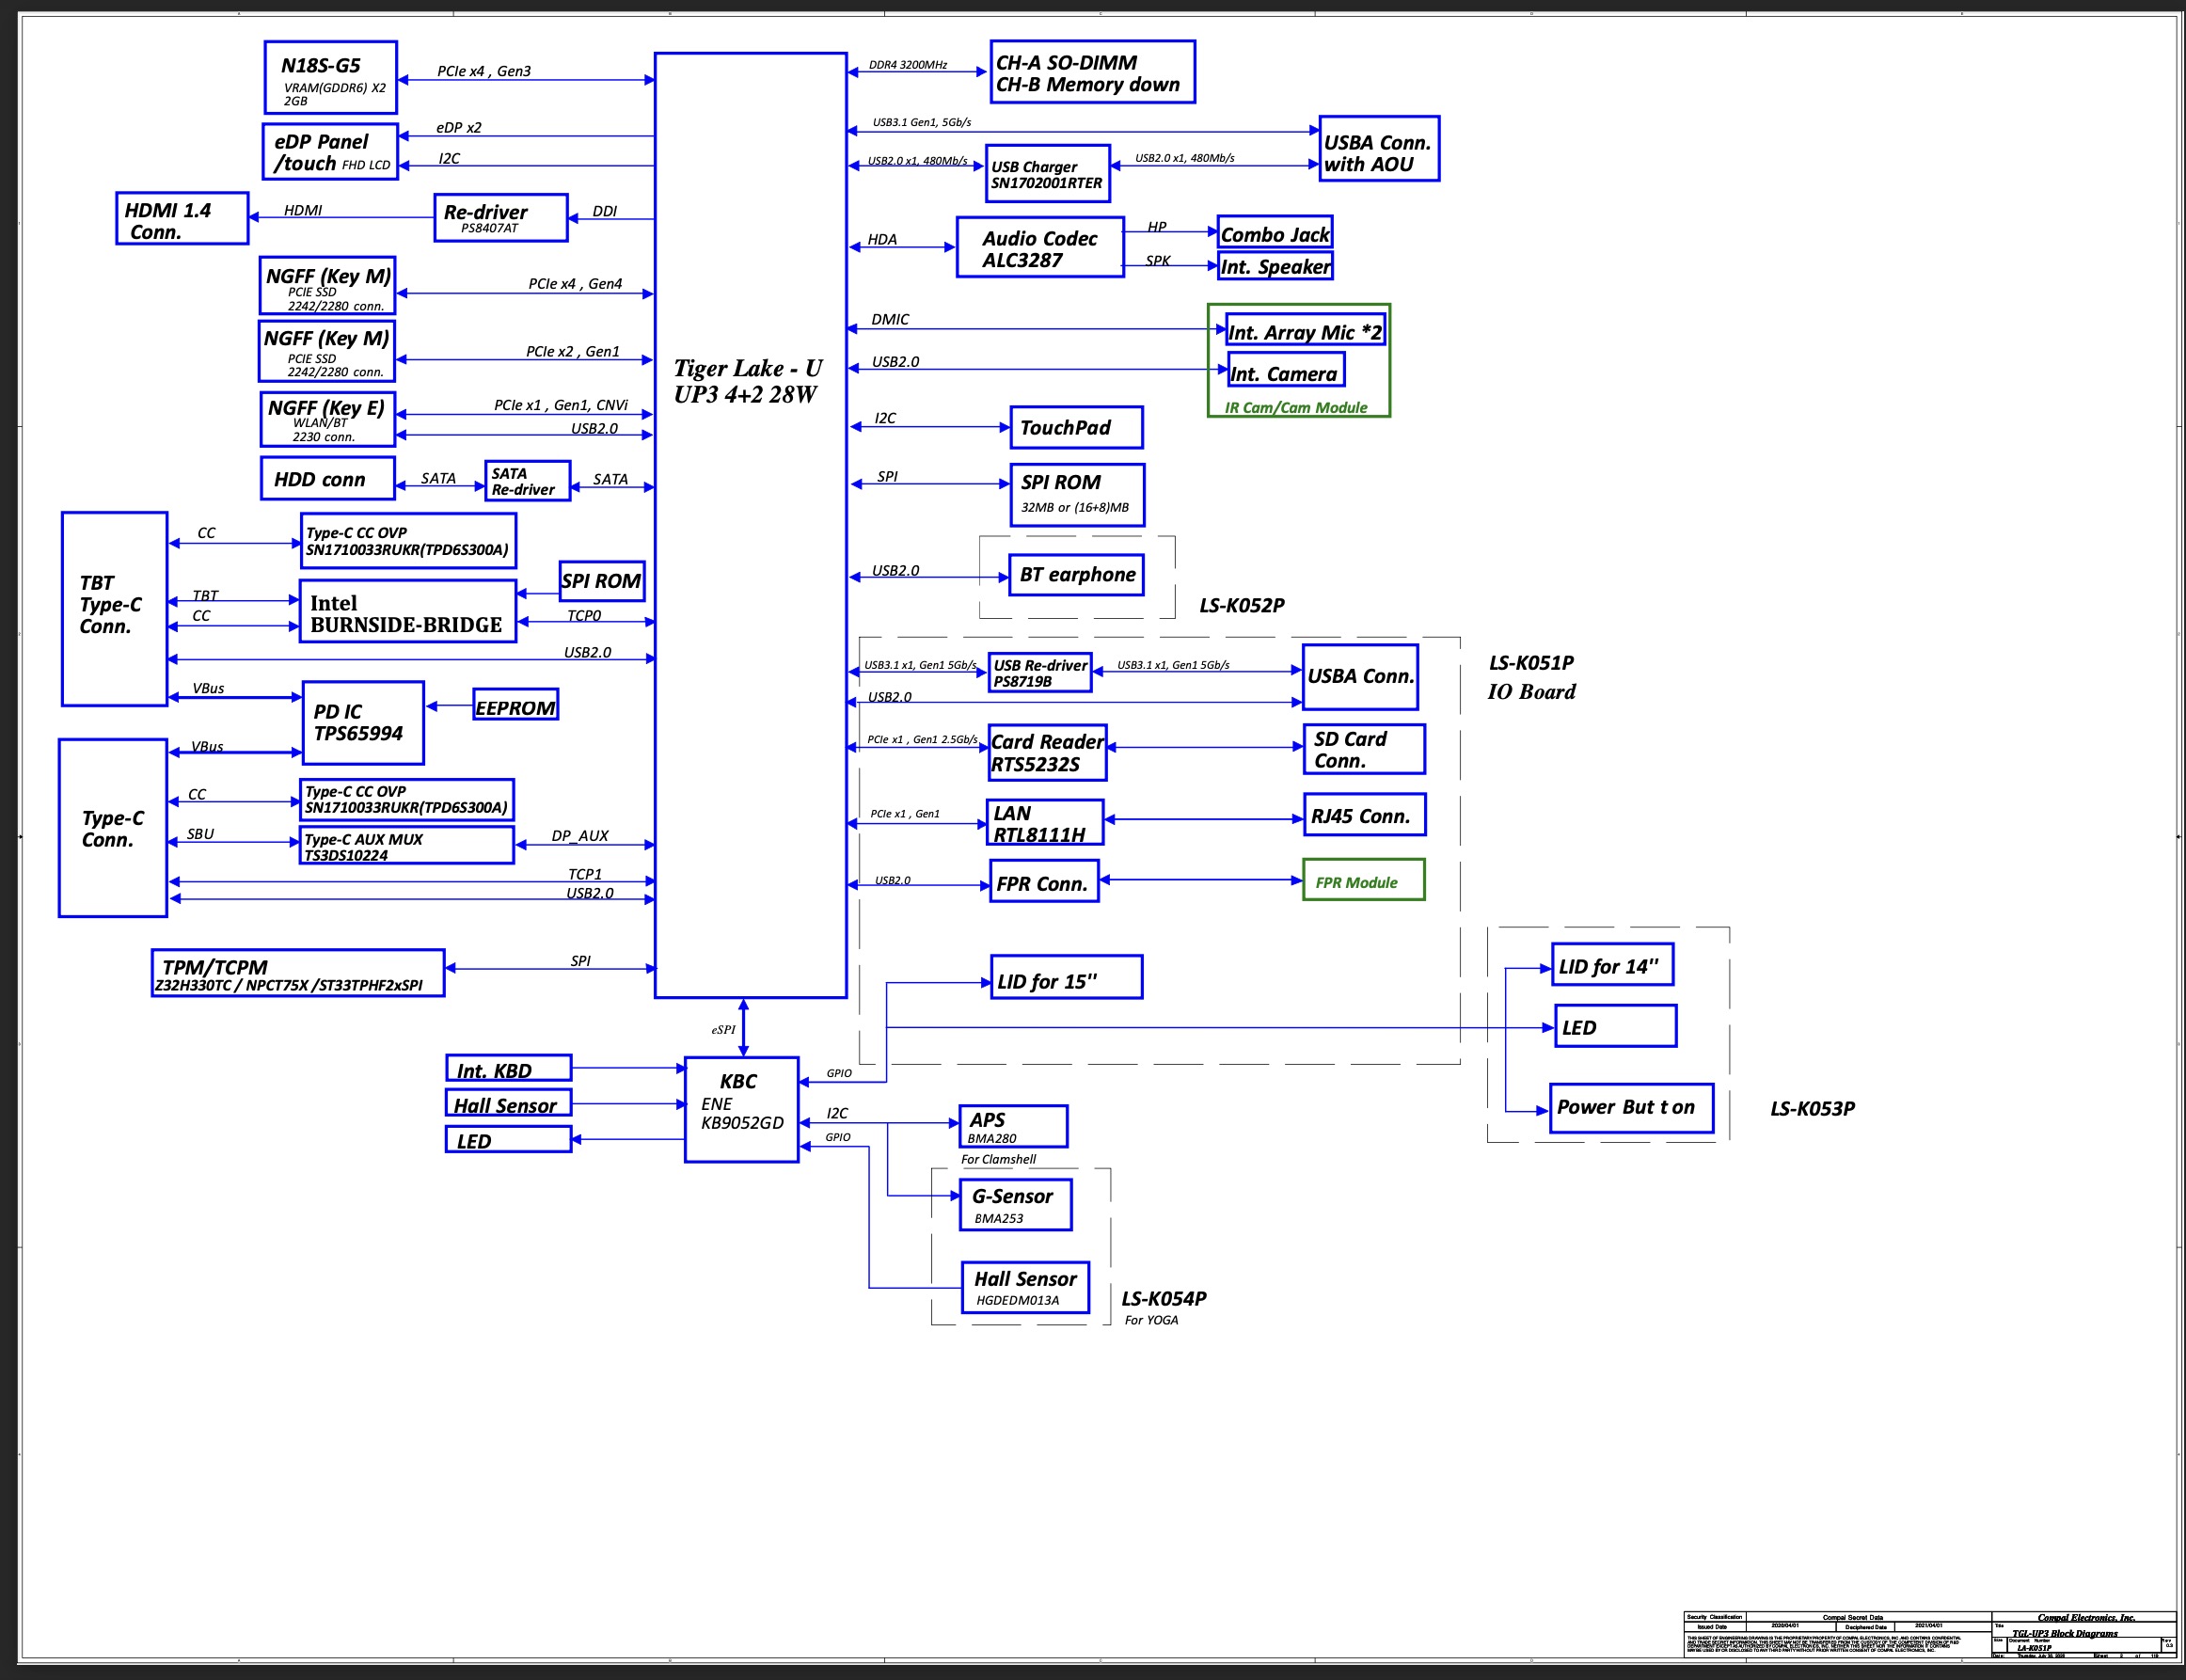Select the Audio Codec ALC3287 block
Viewport: 2186px width, 1680px height.
point(1040,248)
